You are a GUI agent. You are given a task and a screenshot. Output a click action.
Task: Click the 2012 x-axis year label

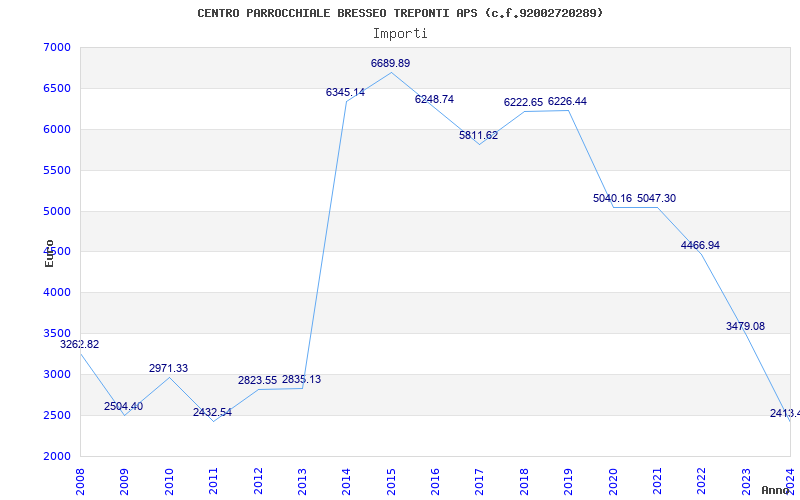click(258, 482)
